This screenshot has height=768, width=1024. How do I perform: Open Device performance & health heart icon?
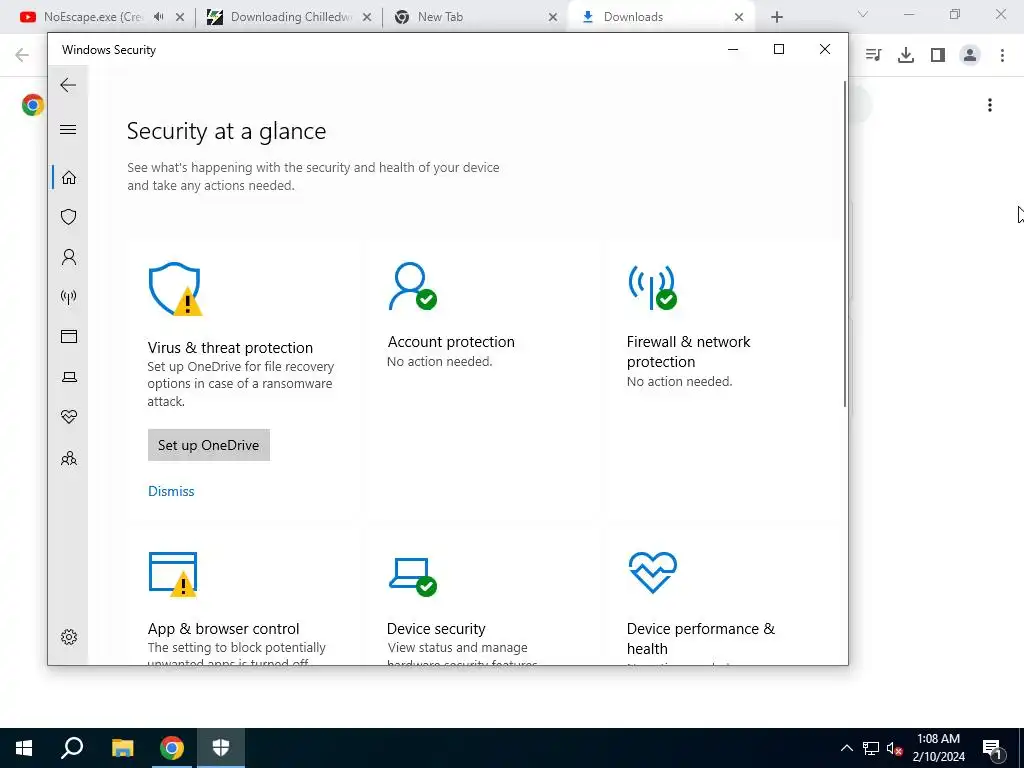pos(69,417)
